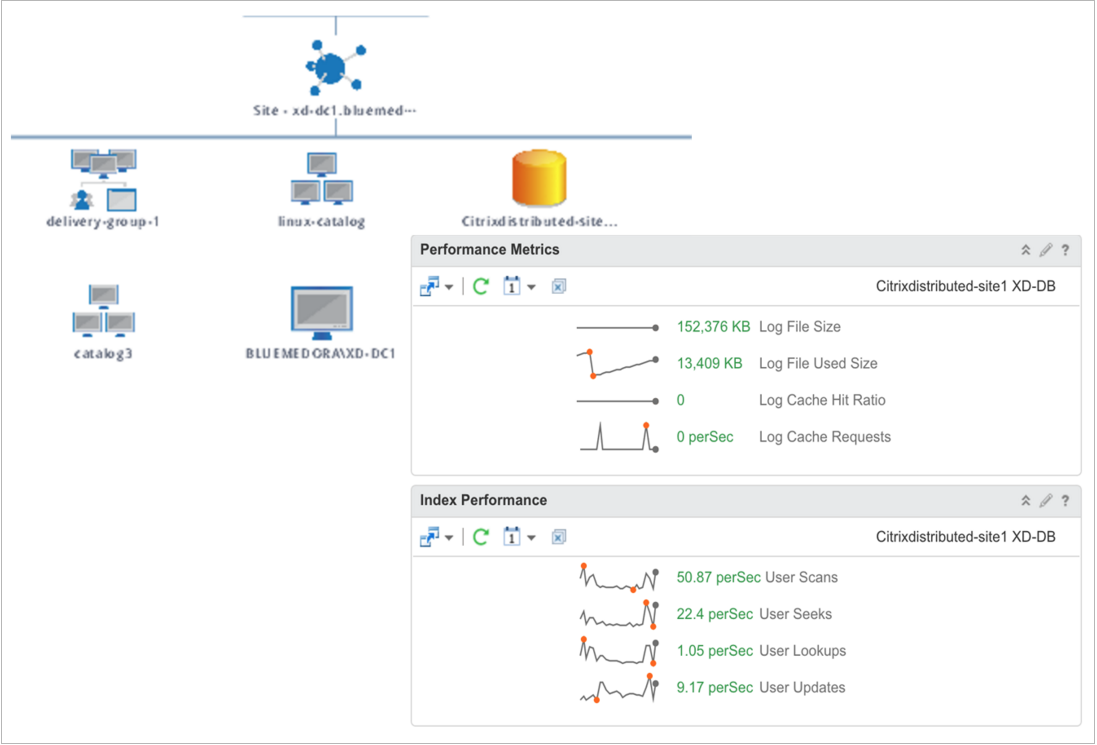Click the 0 perSec Log Cache Requests value
1097x745 pixels.
click(x=705, y=437)
